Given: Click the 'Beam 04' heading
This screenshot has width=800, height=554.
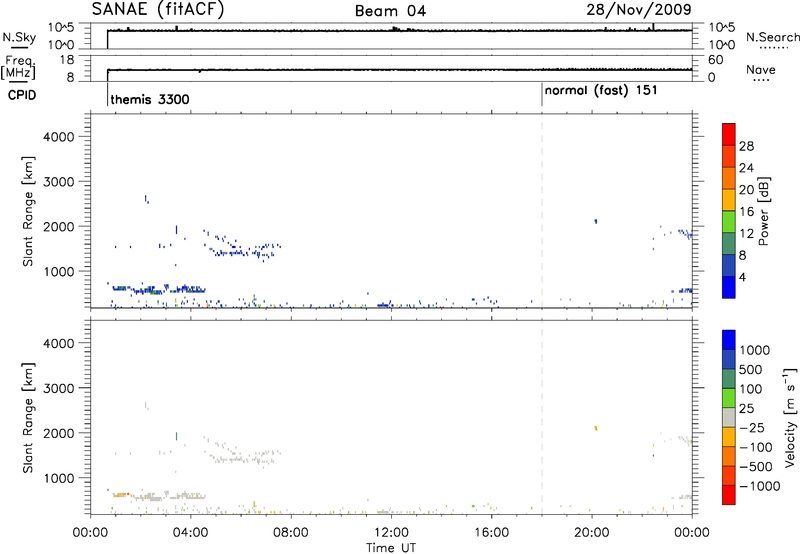Looking at the screenshot, I should click(x=390, y=11).
